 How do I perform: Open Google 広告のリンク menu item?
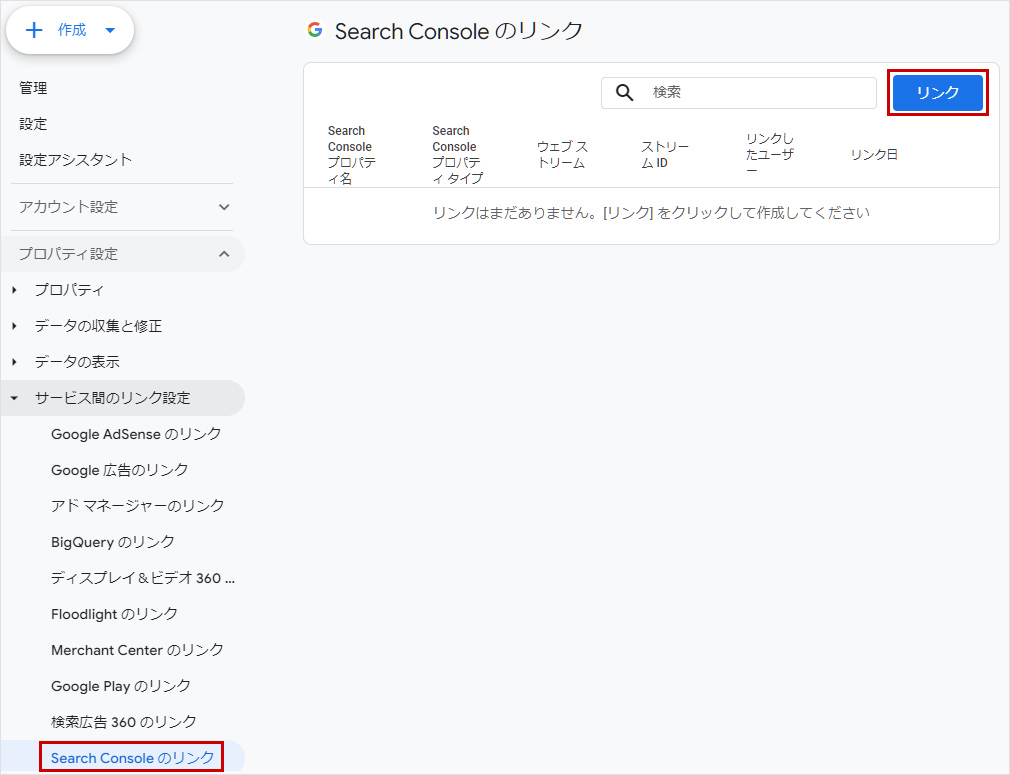120,470
